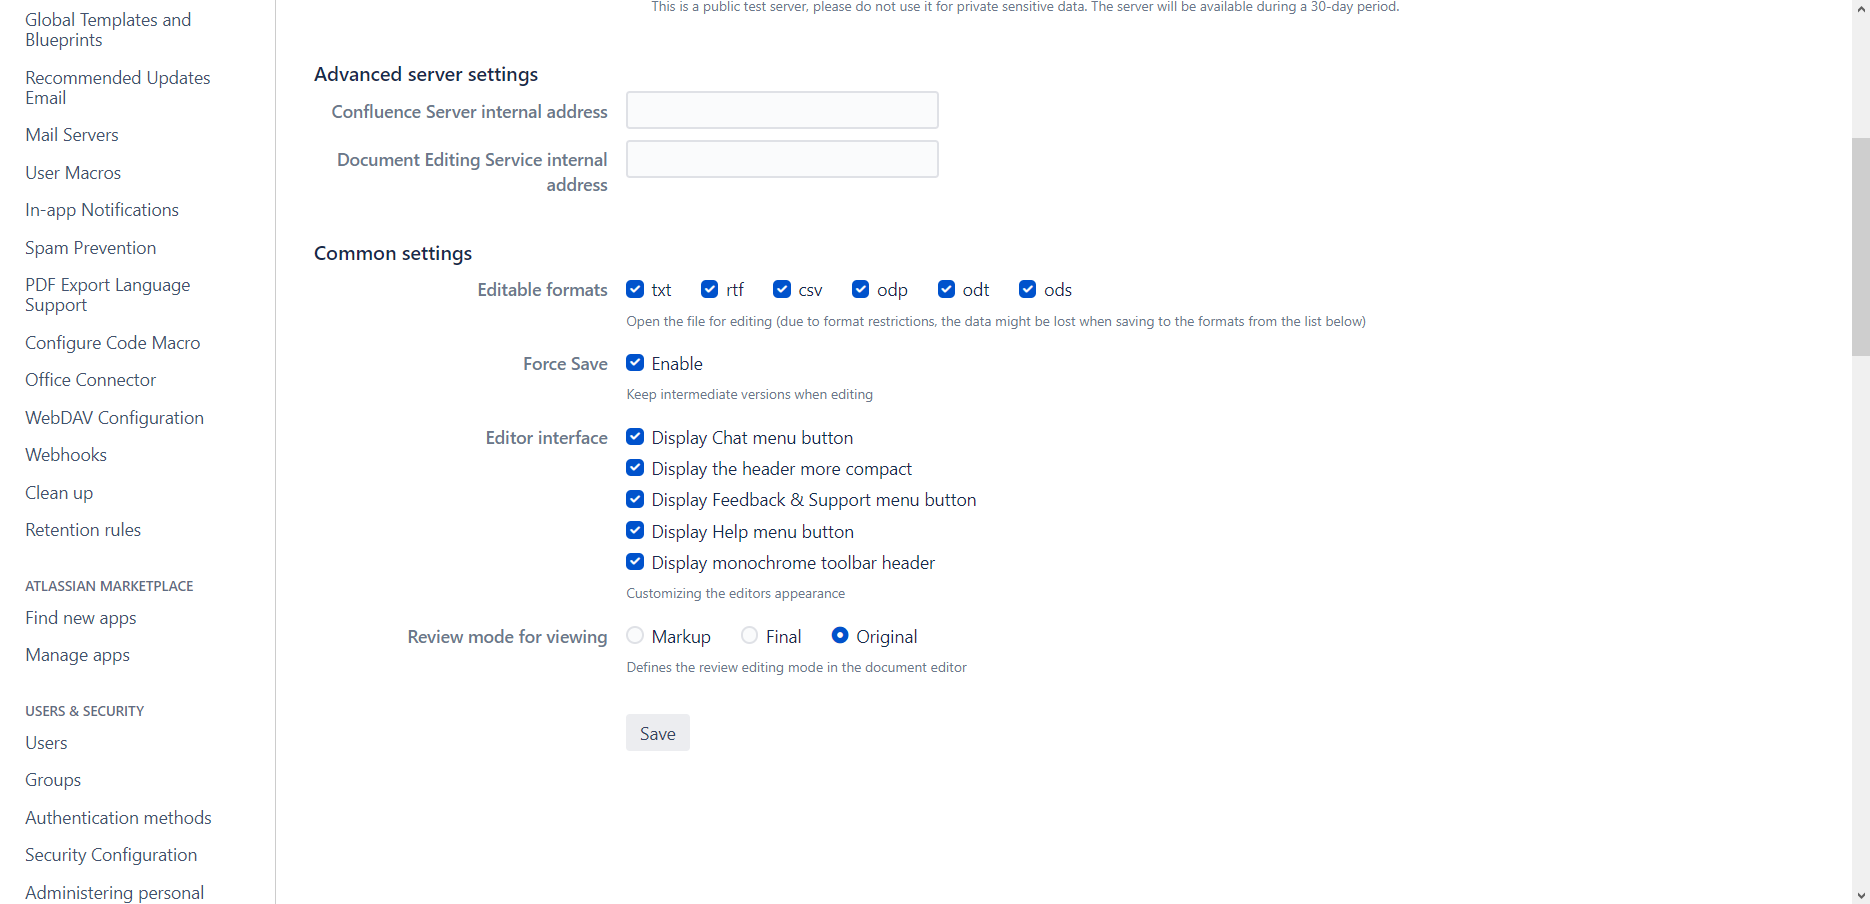The height and width of the screenshot is (904, 1870).
Task: Open Security Configuration link
Action: point(111,855)
